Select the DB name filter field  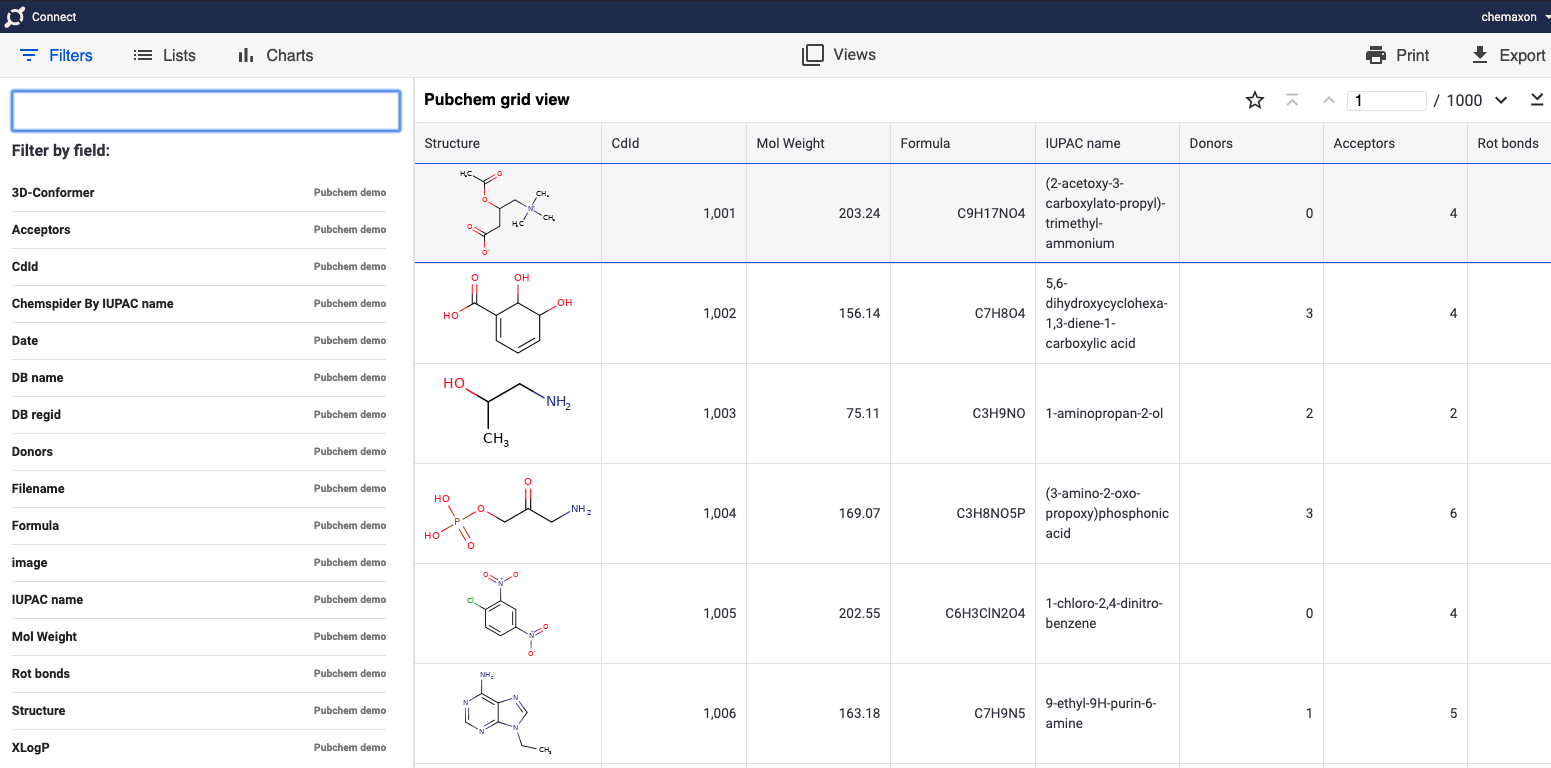pos(199,378)
